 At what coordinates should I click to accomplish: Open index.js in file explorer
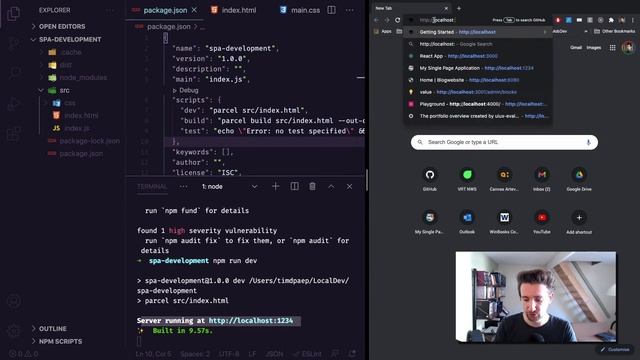77,128
